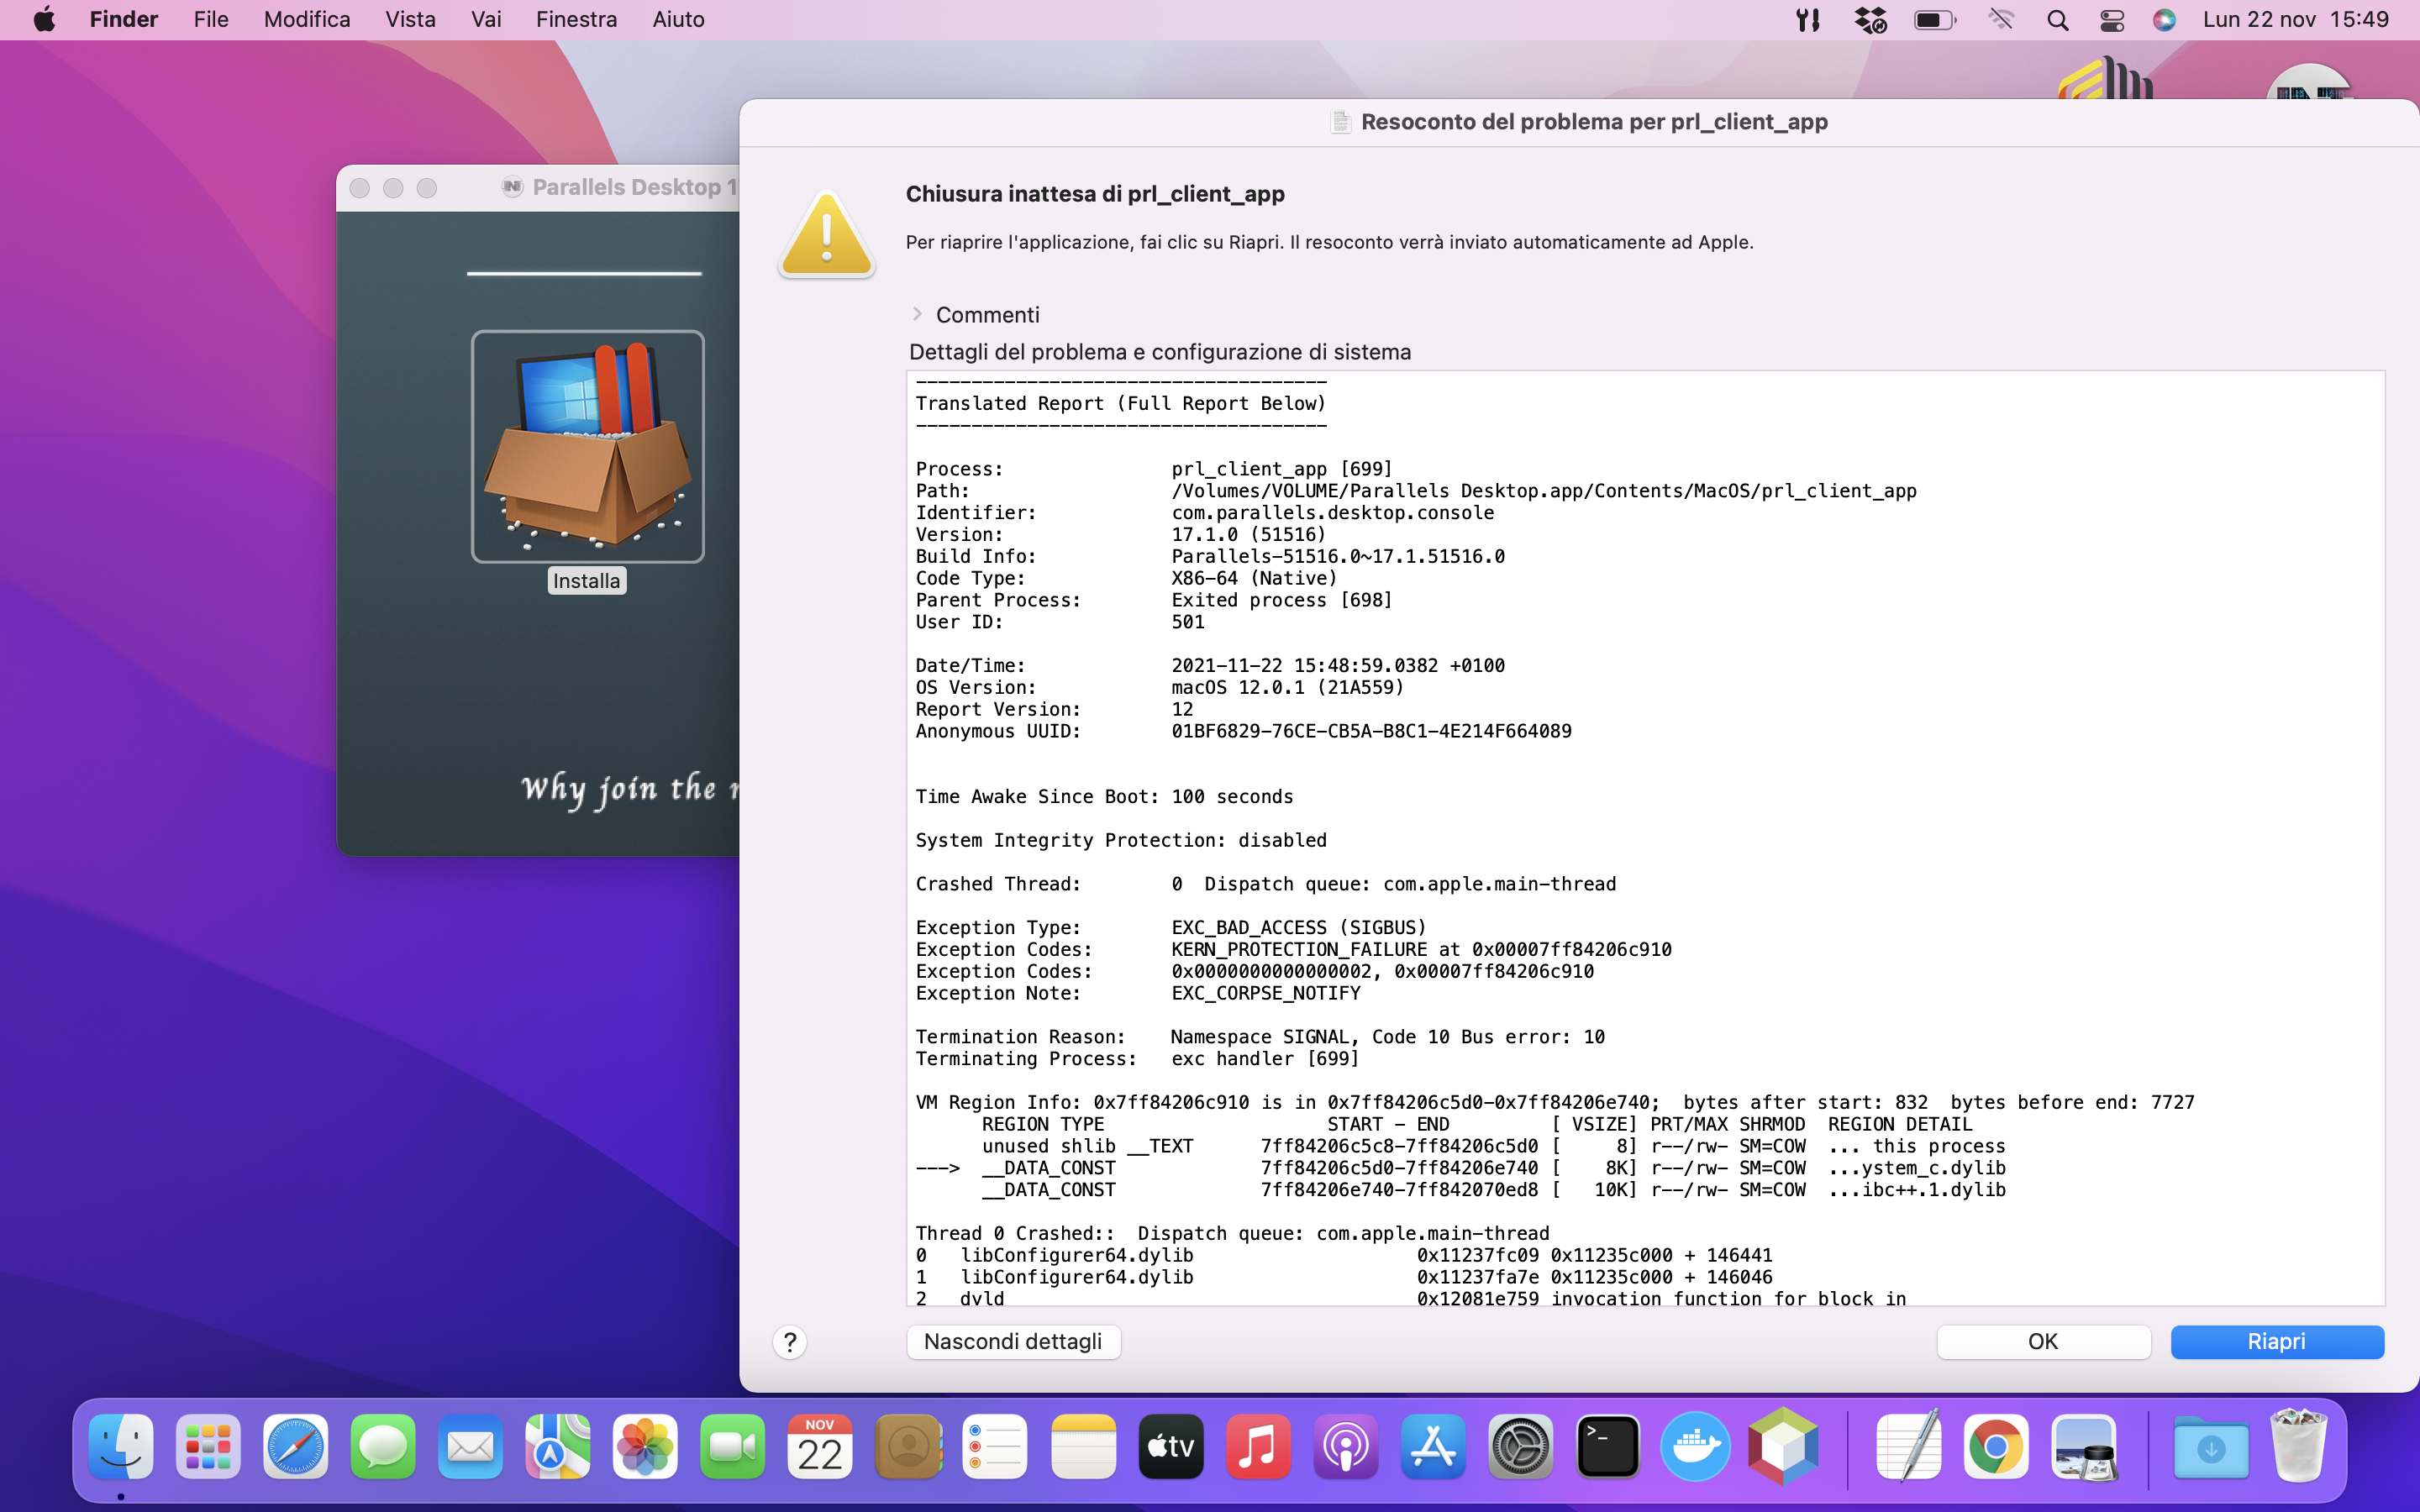The width and height of the screenshot is (2420, 1512).
Task: Open Messages in the Dock
Action: (383, 1446)
